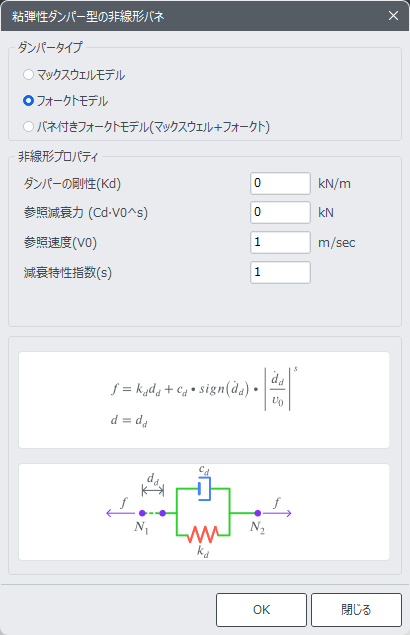Click the kN/m unit label
Image resolution: width=410 pixels, height=635 pixels.
(334, 184)
